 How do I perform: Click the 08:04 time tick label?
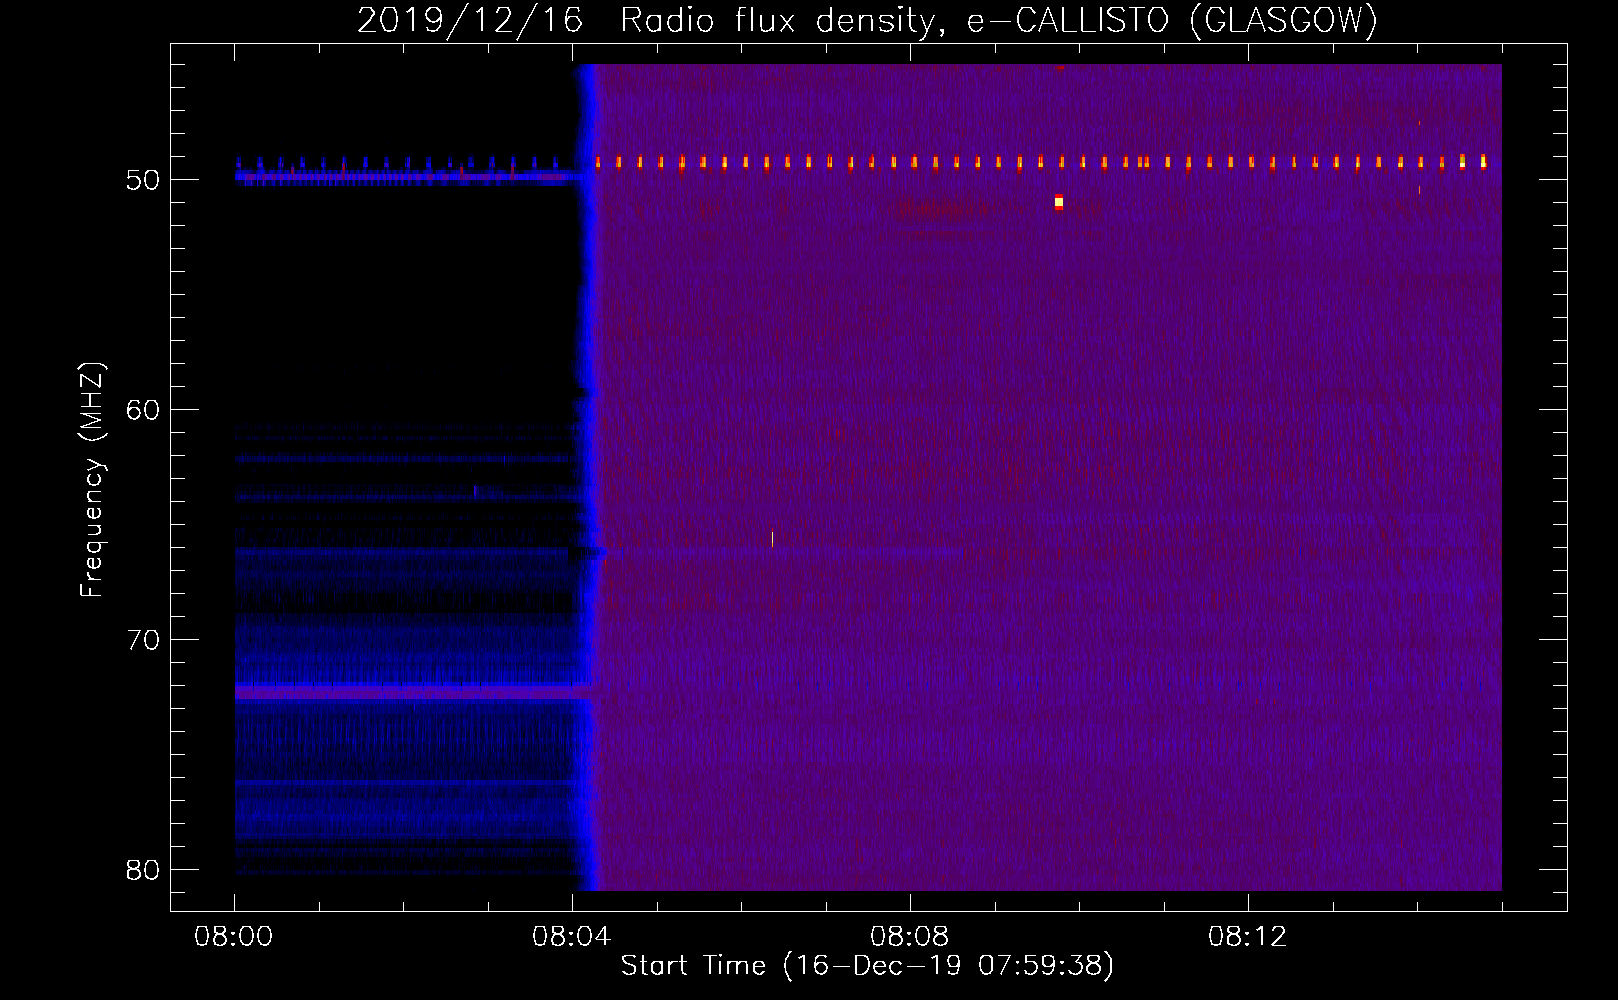click(572, 937)
